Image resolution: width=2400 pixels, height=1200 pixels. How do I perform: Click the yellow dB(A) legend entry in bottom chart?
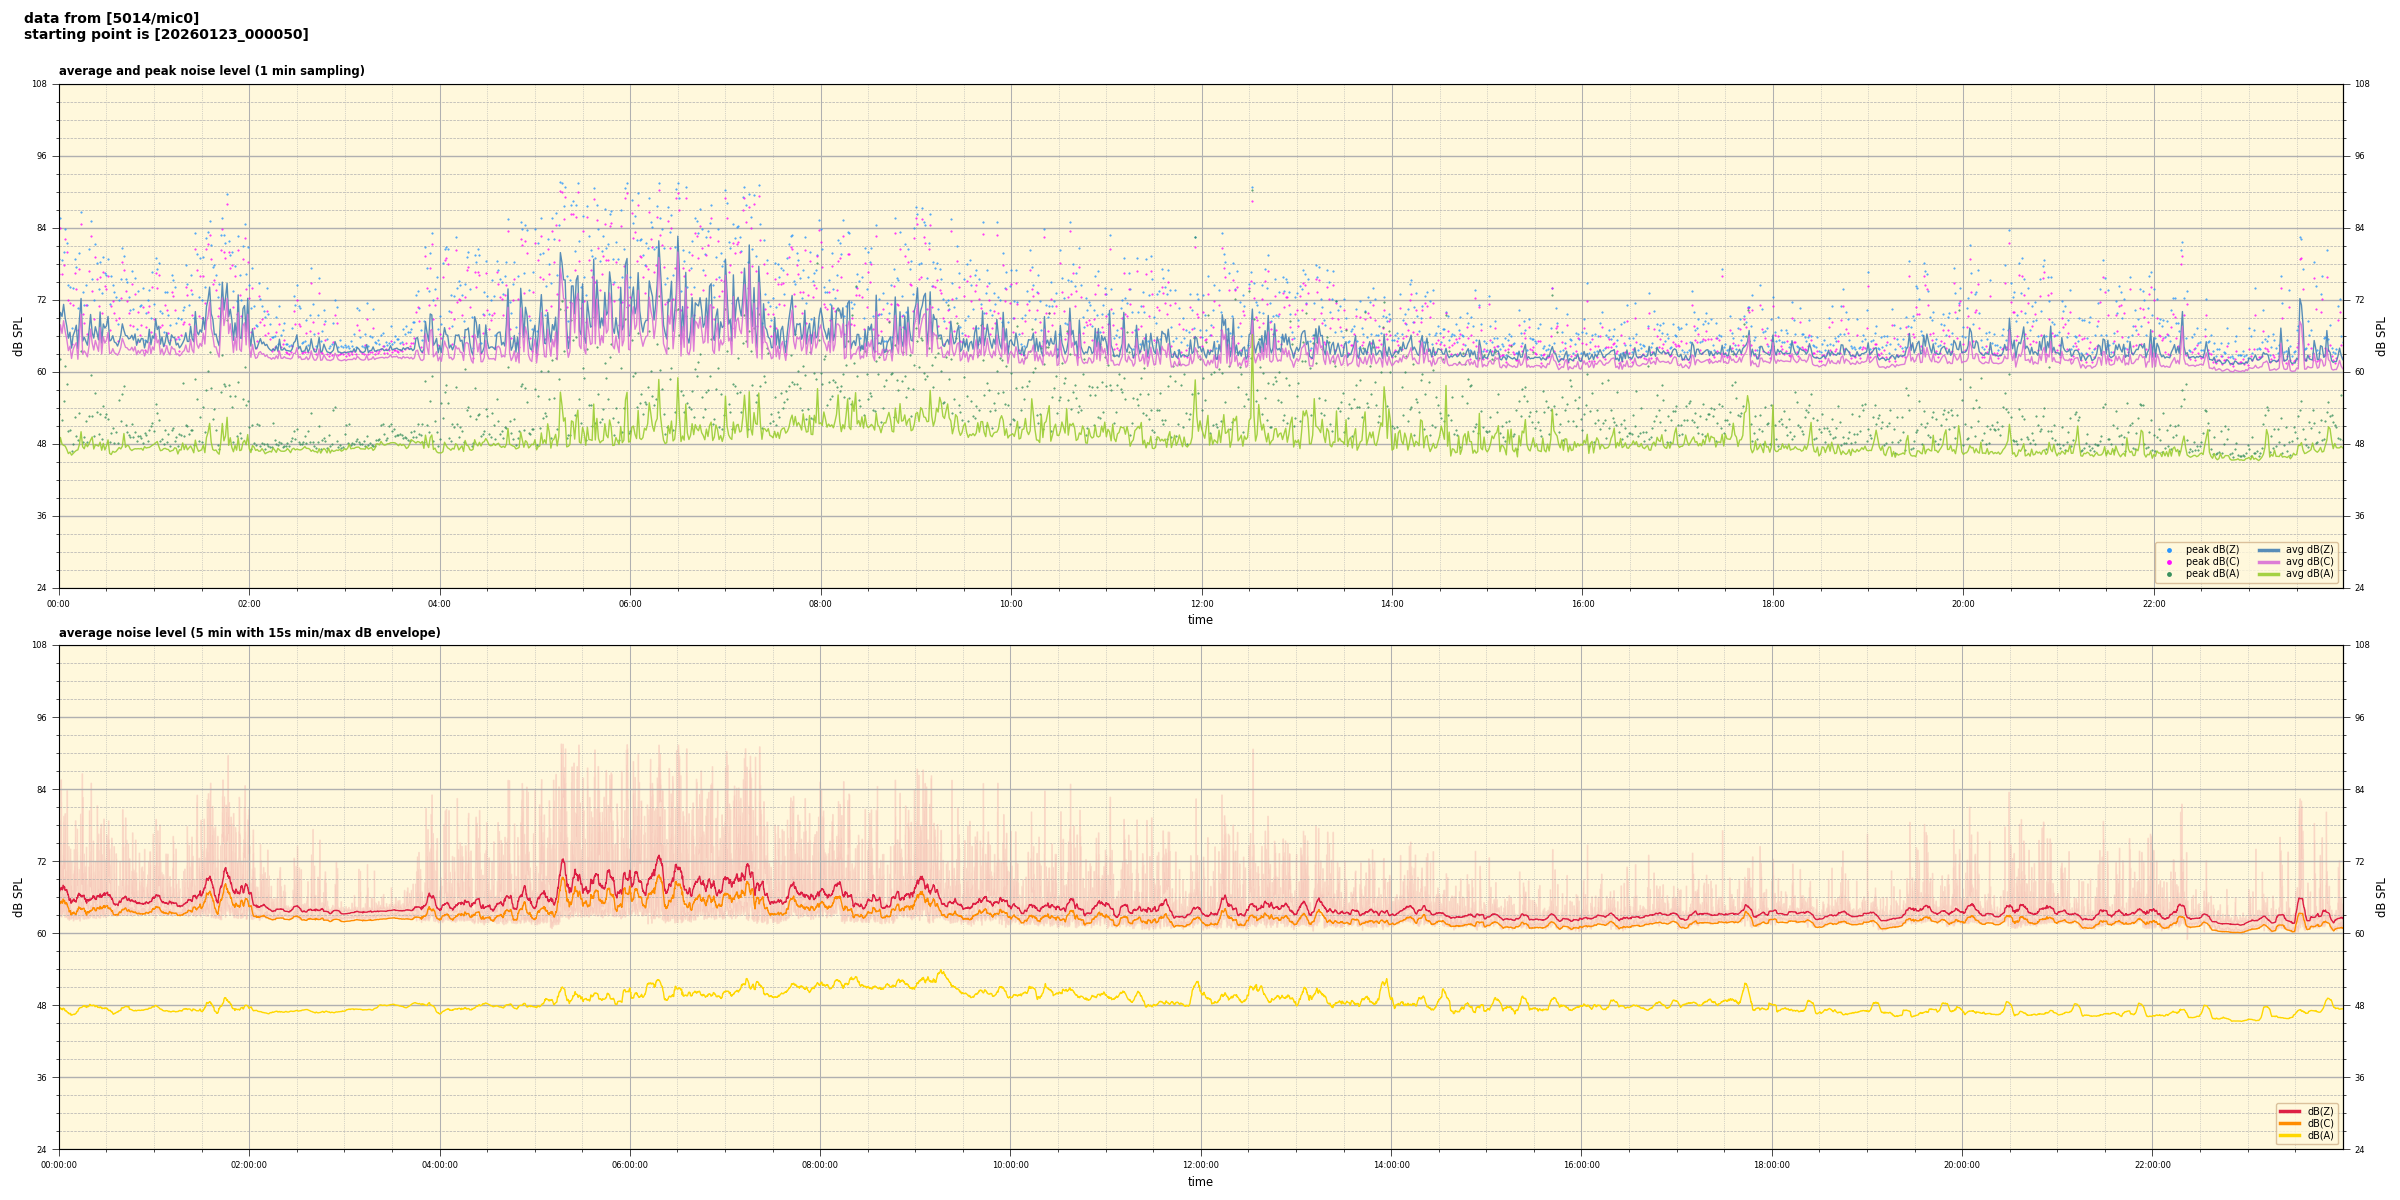(x=2290, y=1135)
